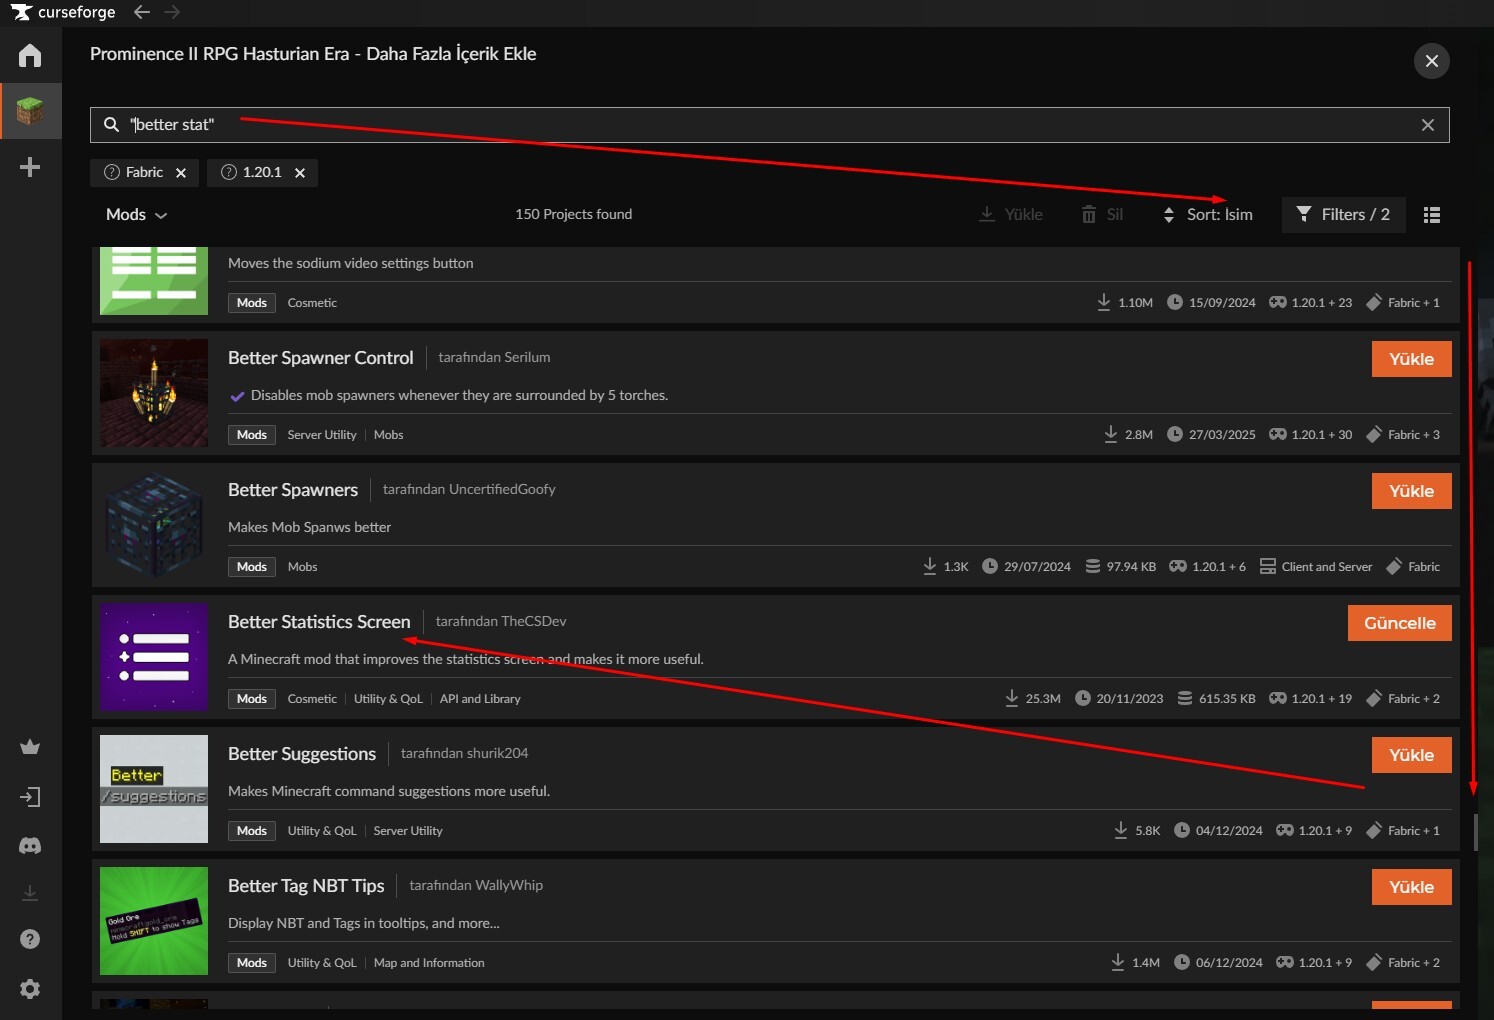Select the Minecraft game icon
This screenshot has height=1020, width=1494.
tap(30, 110)
